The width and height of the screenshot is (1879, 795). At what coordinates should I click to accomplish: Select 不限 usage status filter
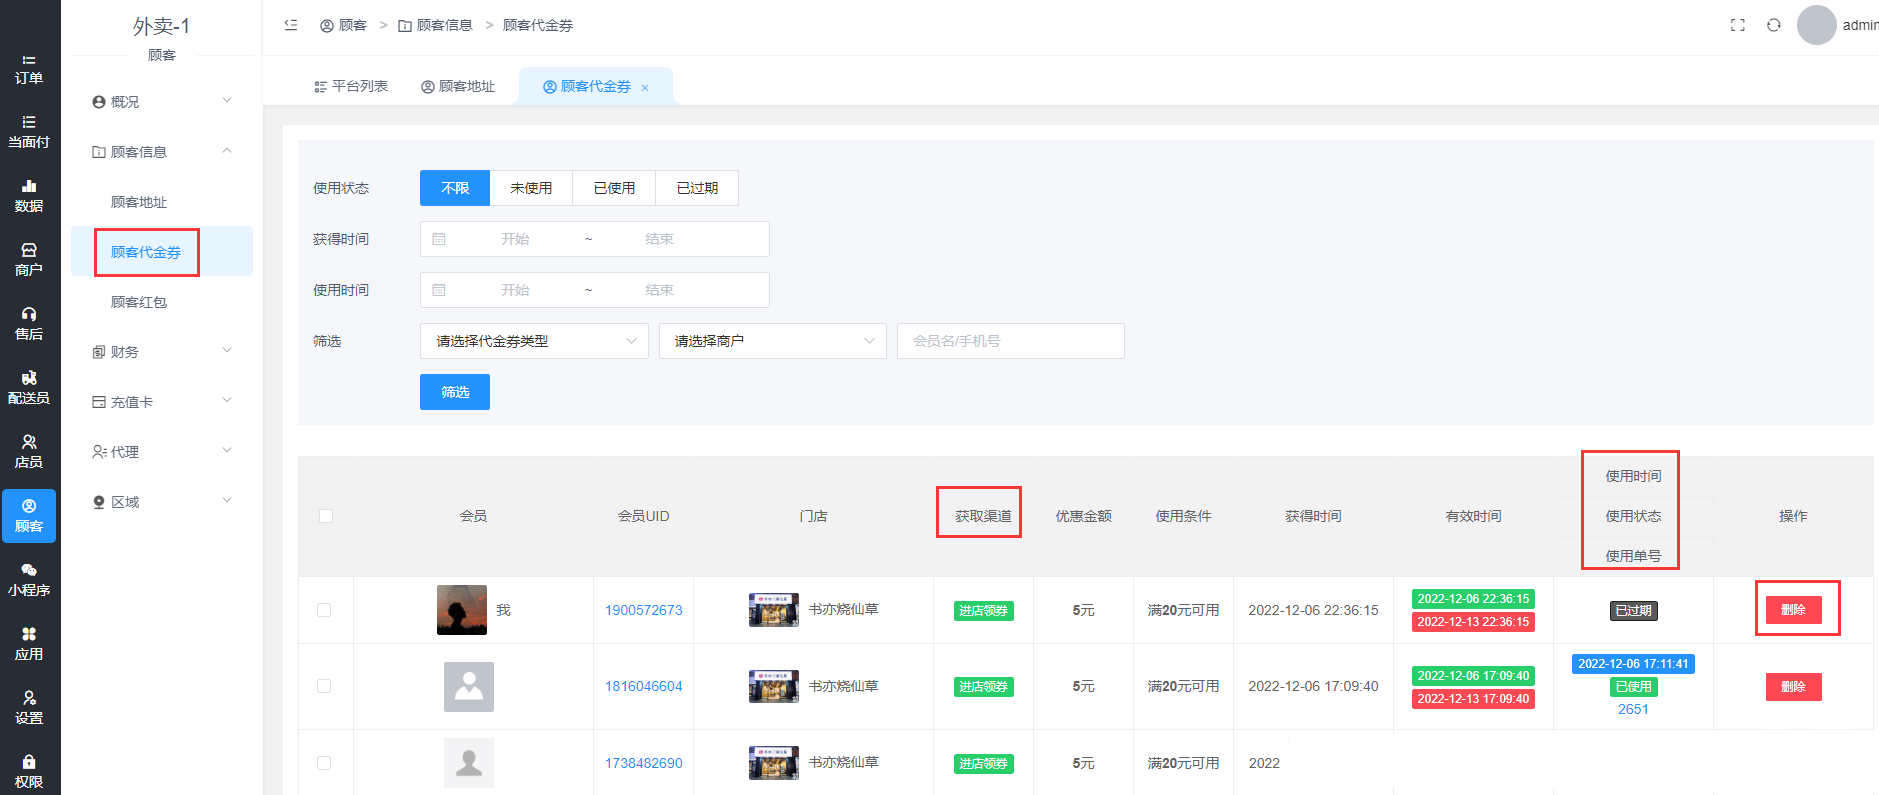455,188
